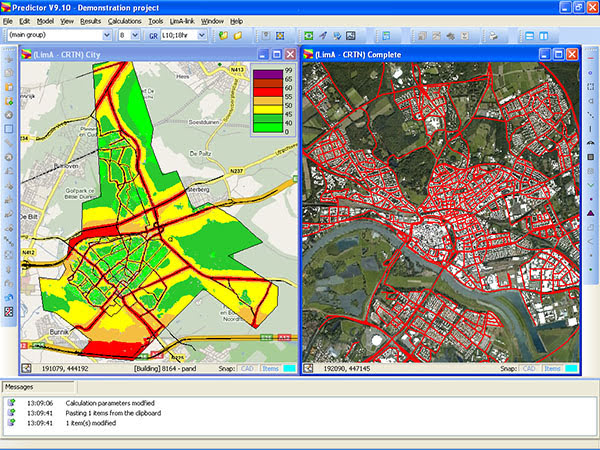
Task: Click the zoom-fit icon in City status bar
Action: tap(25, 368)
